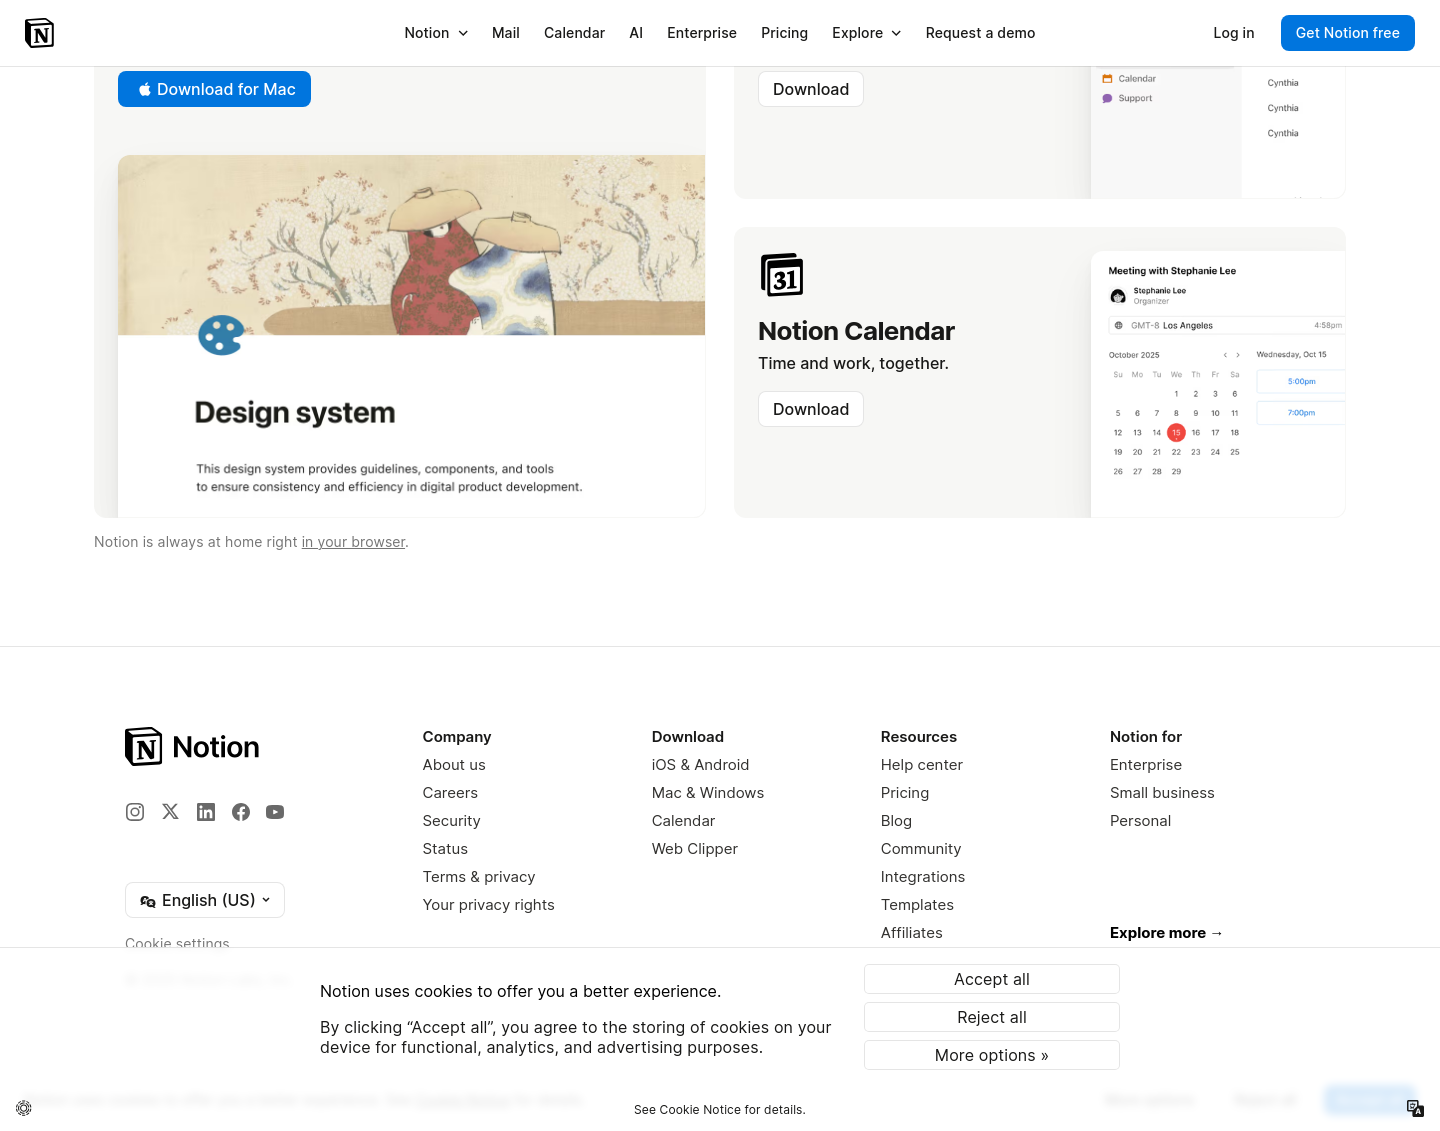Image resolution: width=1440 pixels, height=1131 pixels.
Task: Open the Status footer link
Action: coord(445,849)
